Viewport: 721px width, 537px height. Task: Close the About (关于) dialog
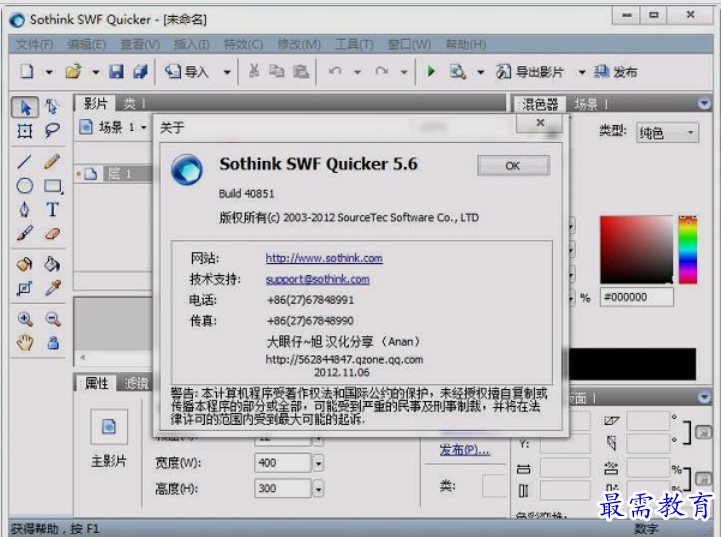coord(540,123)
